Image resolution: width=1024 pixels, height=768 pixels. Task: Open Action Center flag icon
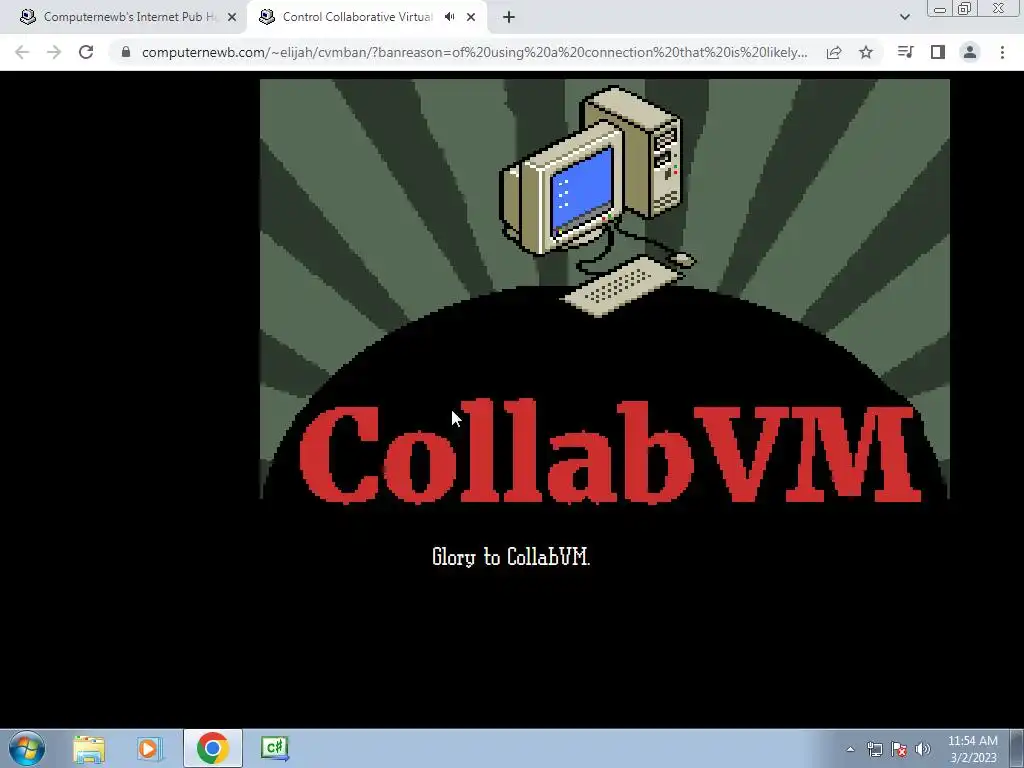point(899,750)
